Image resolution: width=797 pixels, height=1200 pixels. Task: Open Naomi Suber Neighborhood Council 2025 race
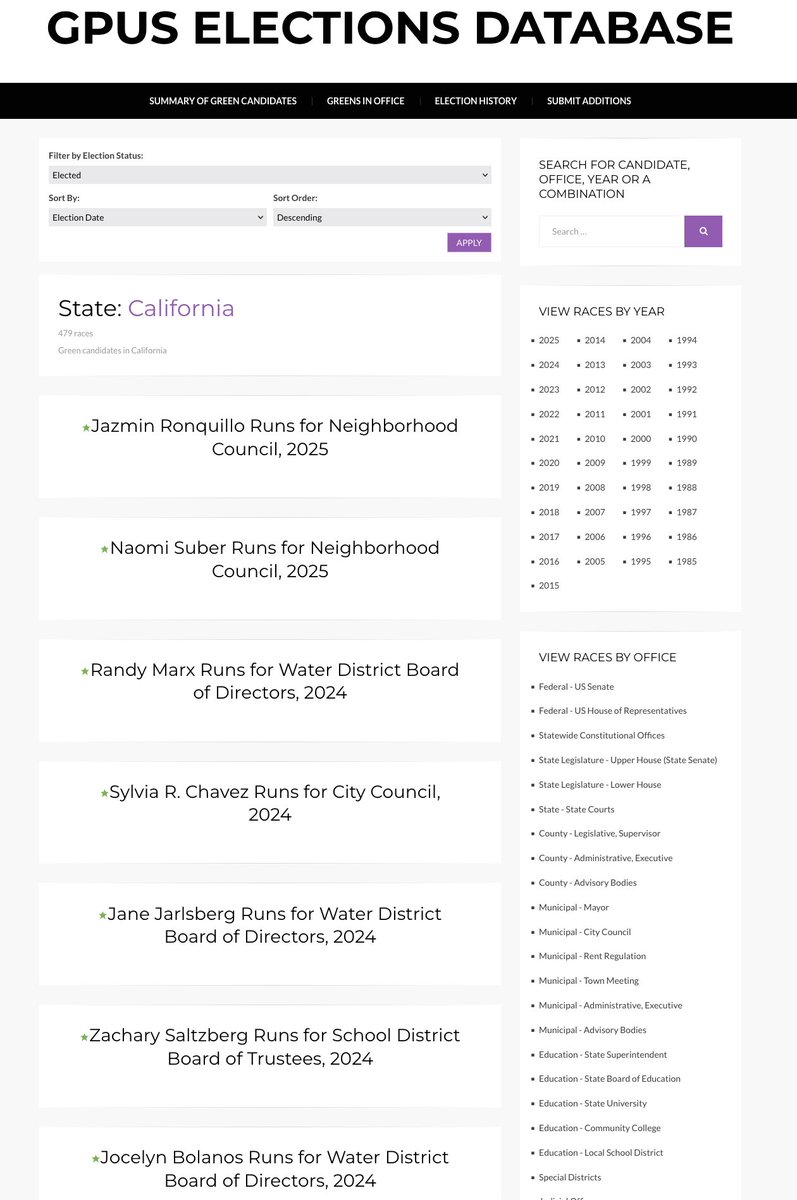pos(270,559)
